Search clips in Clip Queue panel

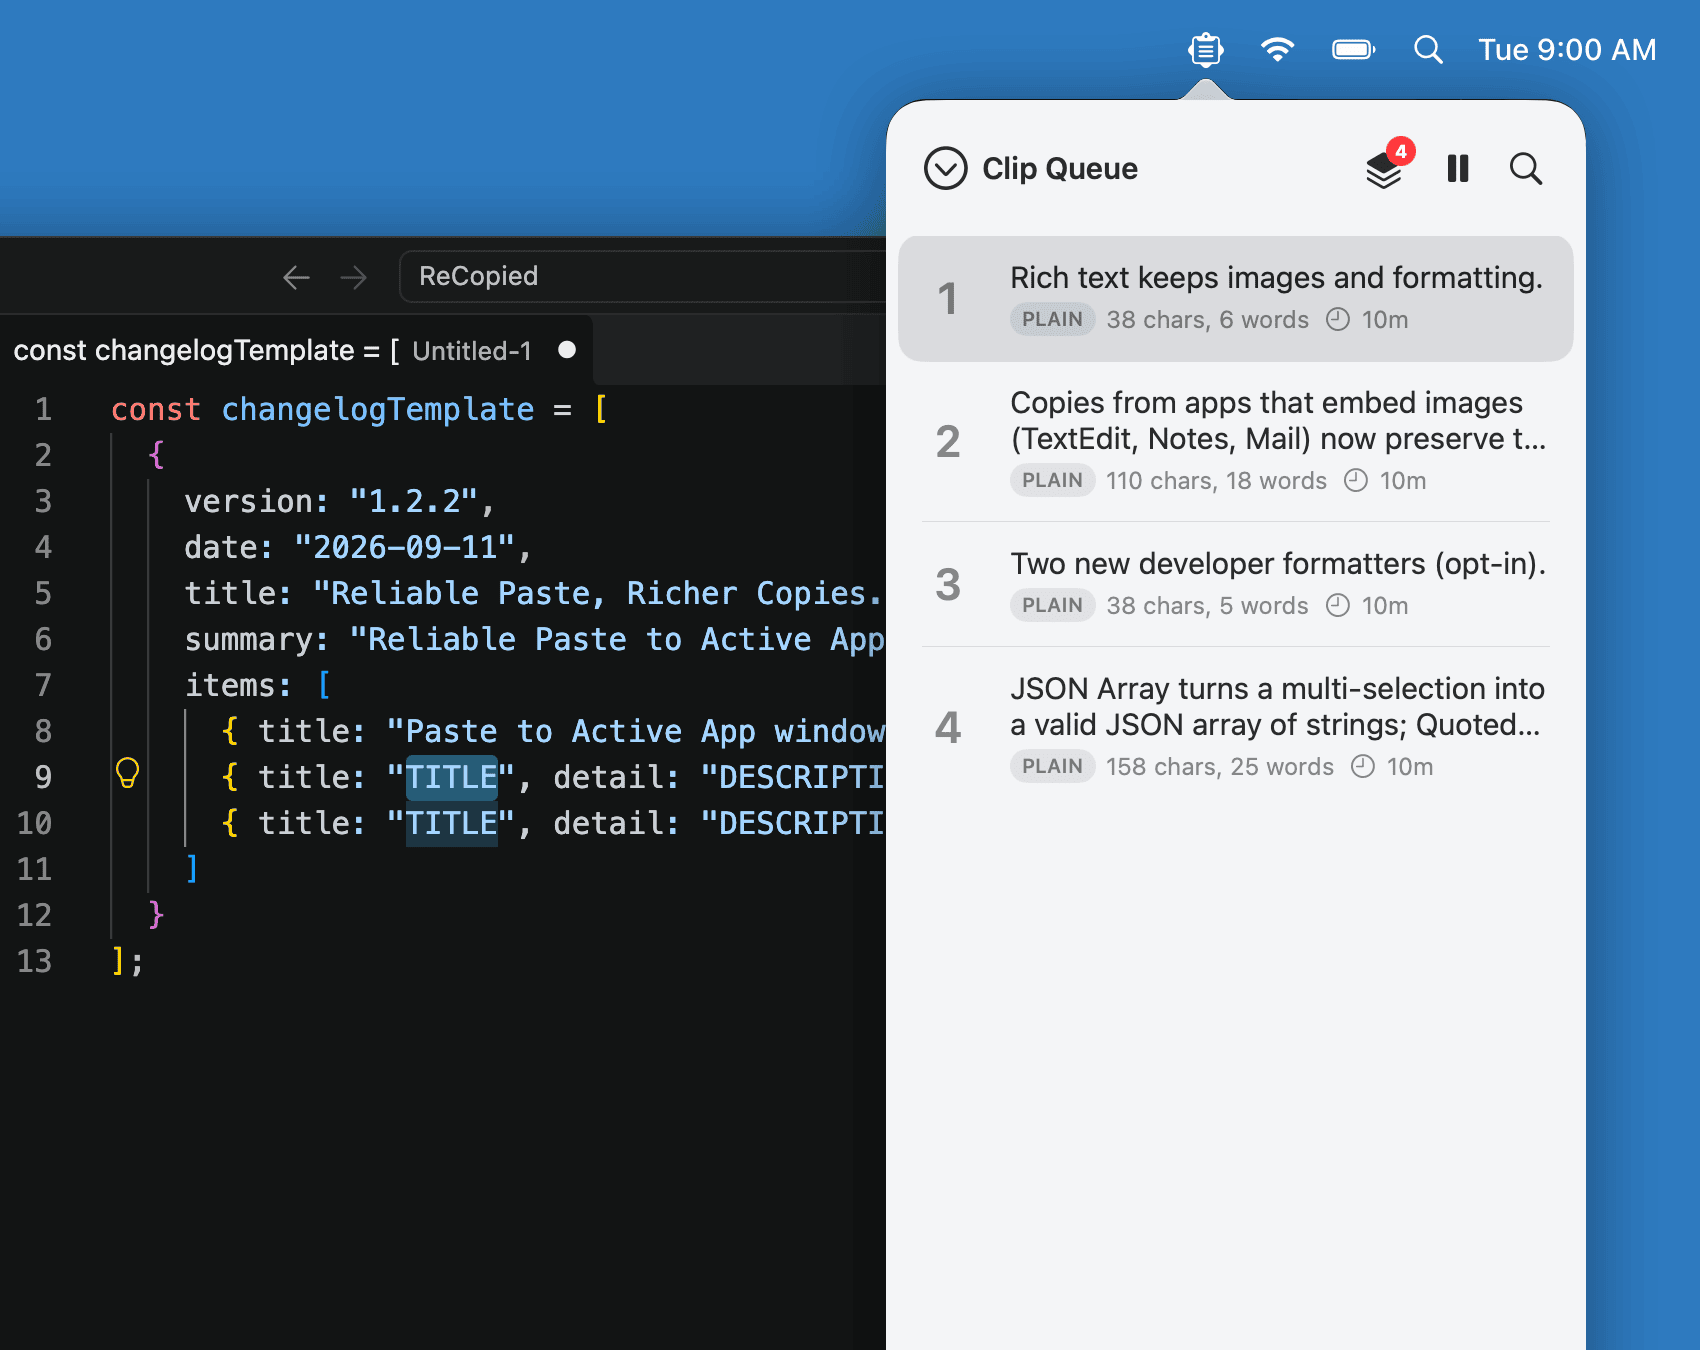point(1525,168)
